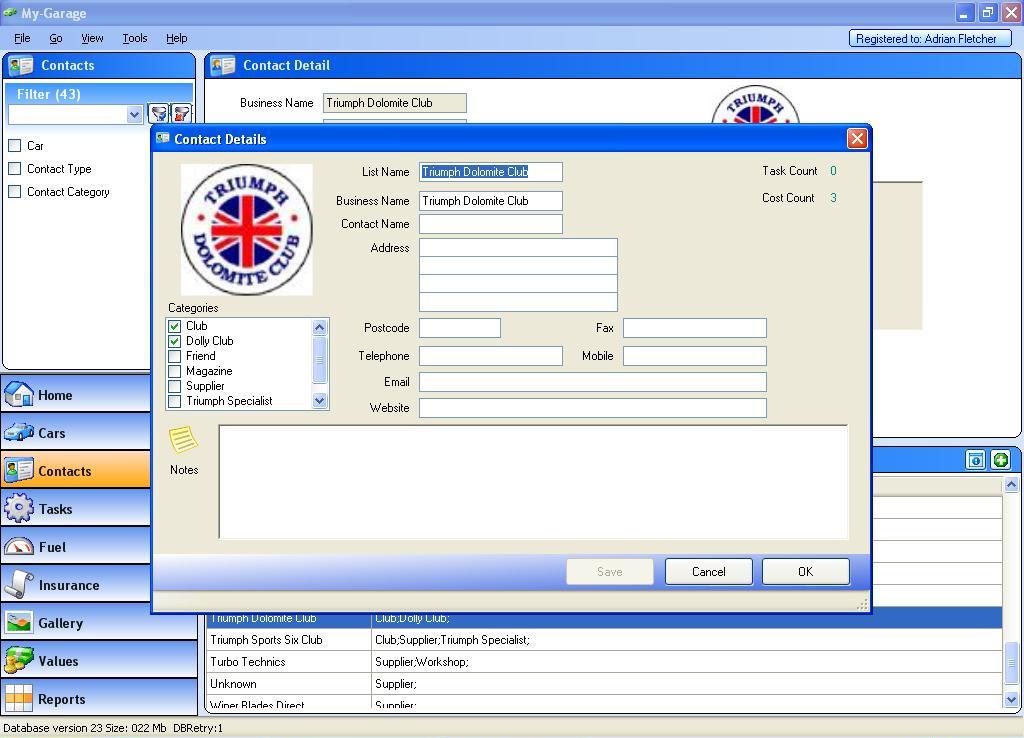Open the View menu

tap(92, 38)
